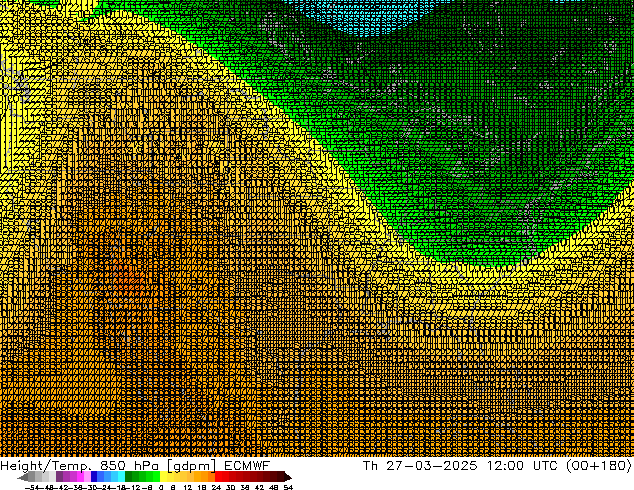Click the left arrow tip of the legend bar
Screen dimensions: 634x490
point(21,477)
